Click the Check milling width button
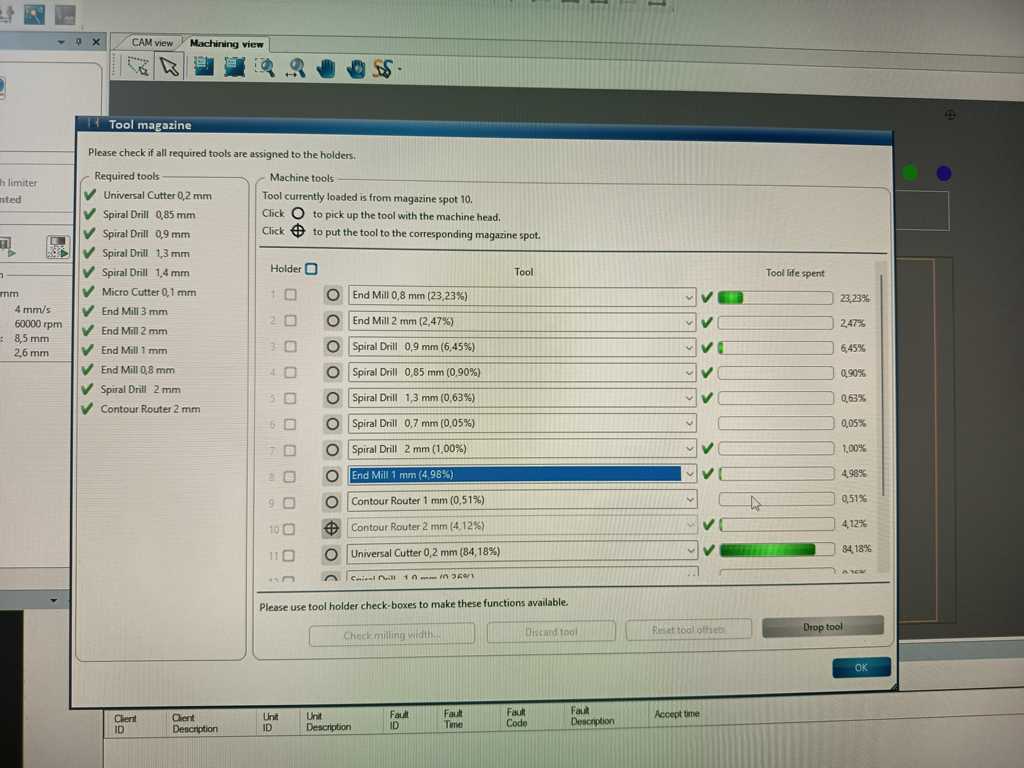This screenshot has height=768, width=1024. coord(392,635)
